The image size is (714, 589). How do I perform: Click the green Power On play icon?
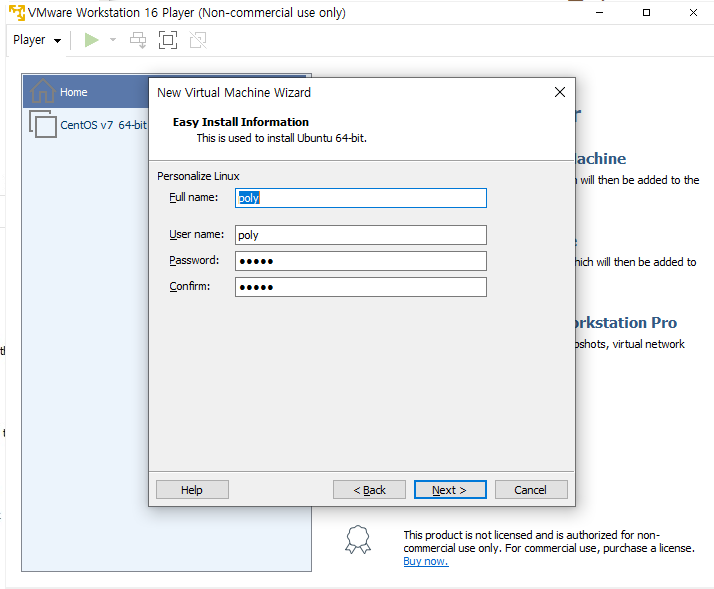pos(92,40)
